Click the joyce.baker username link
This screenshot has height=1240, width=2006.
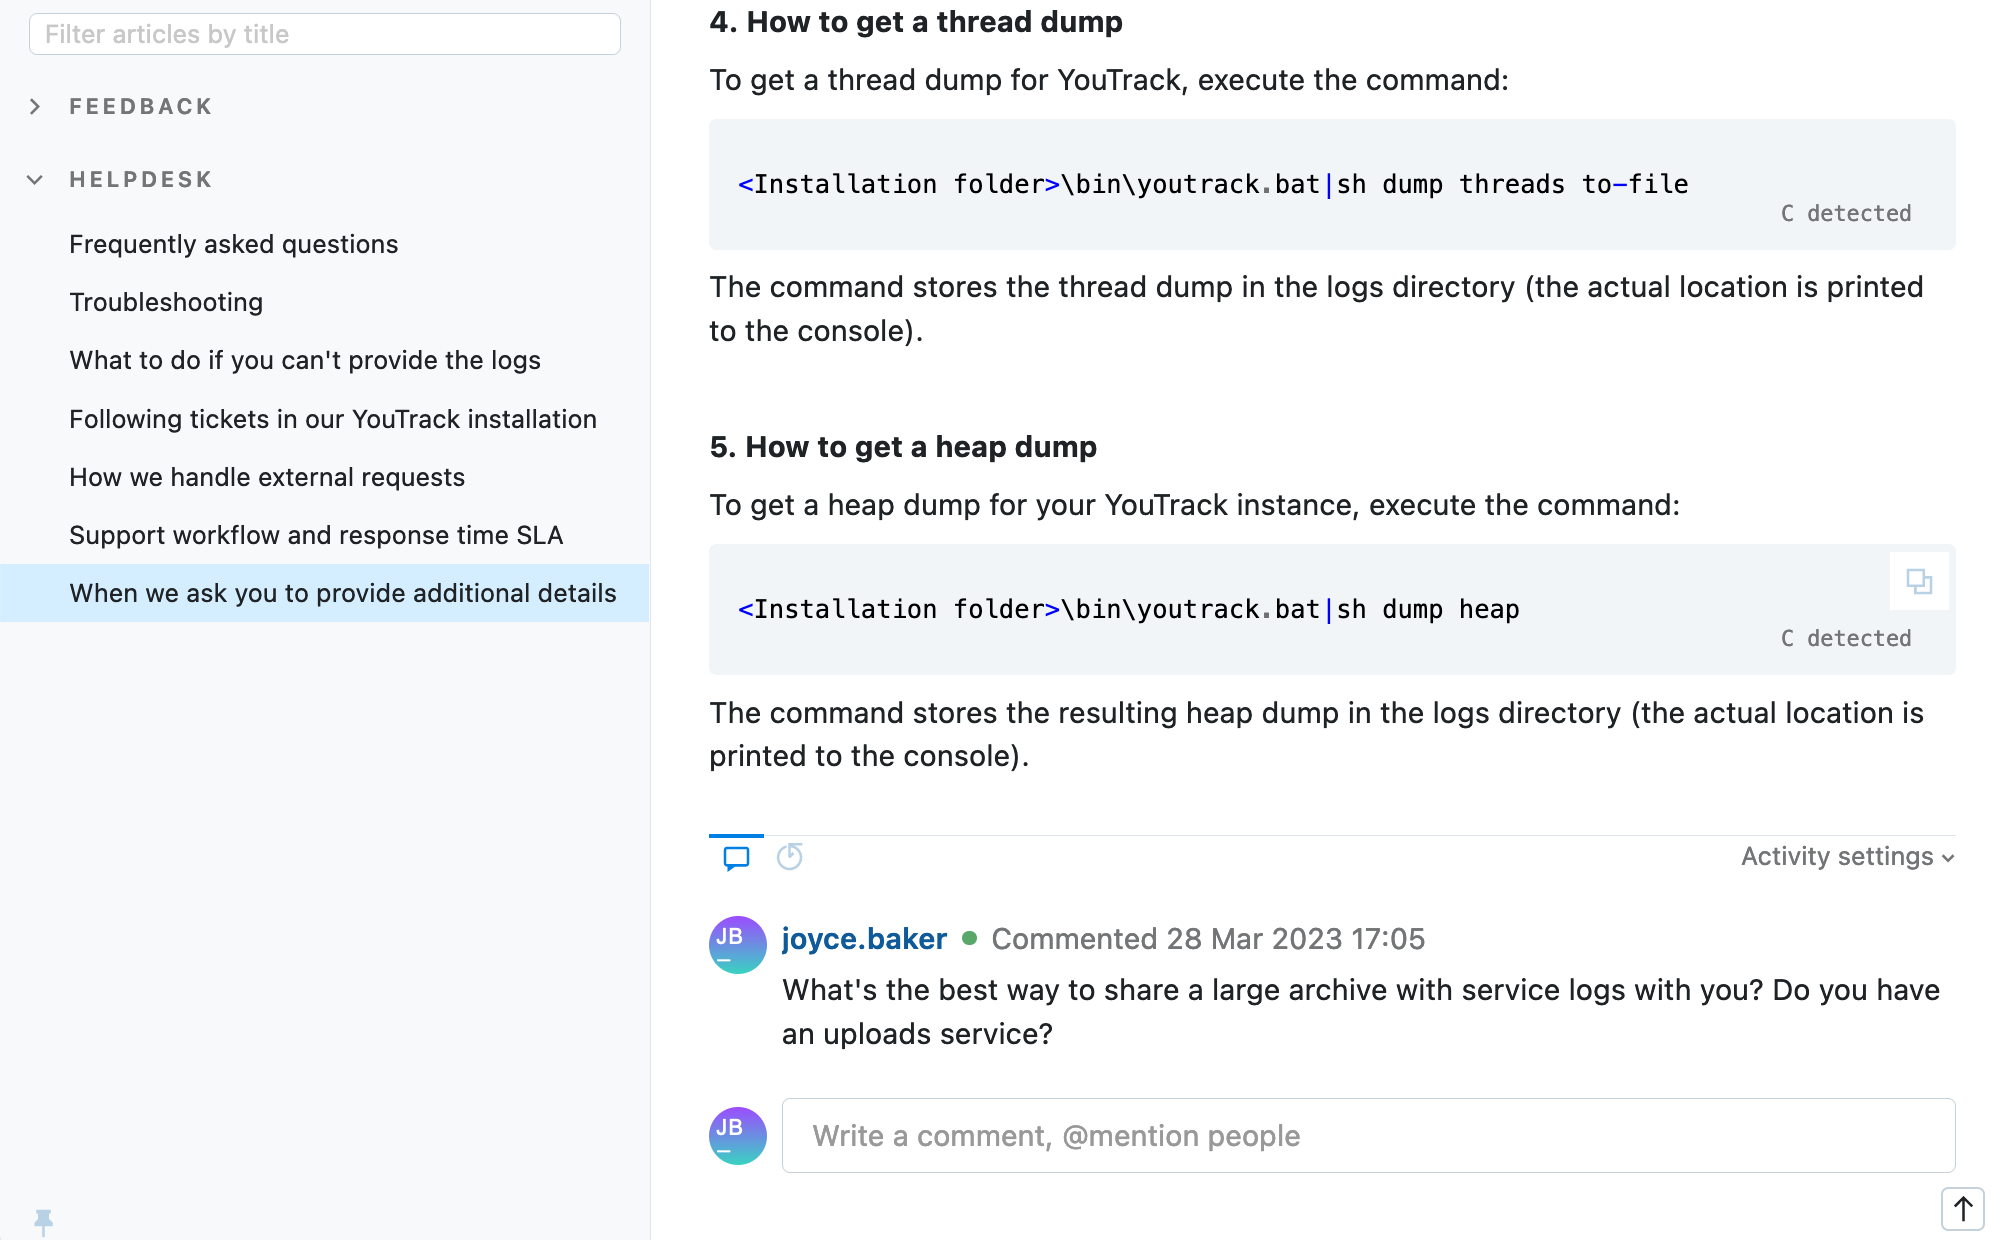click(x=863, y=939)
